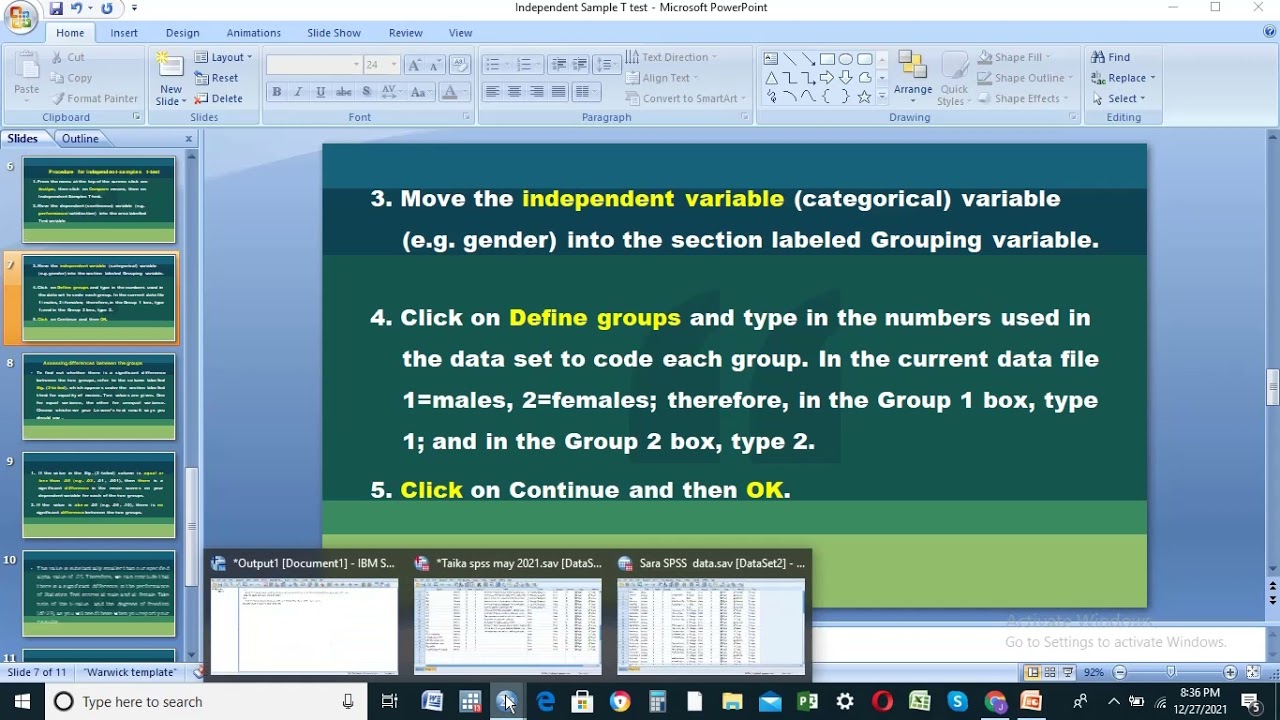This screenshot has height=720, width=1280.
Task: Toggle Strikethrough formatting
Action: pyautogui.click(x=344, y=92)
